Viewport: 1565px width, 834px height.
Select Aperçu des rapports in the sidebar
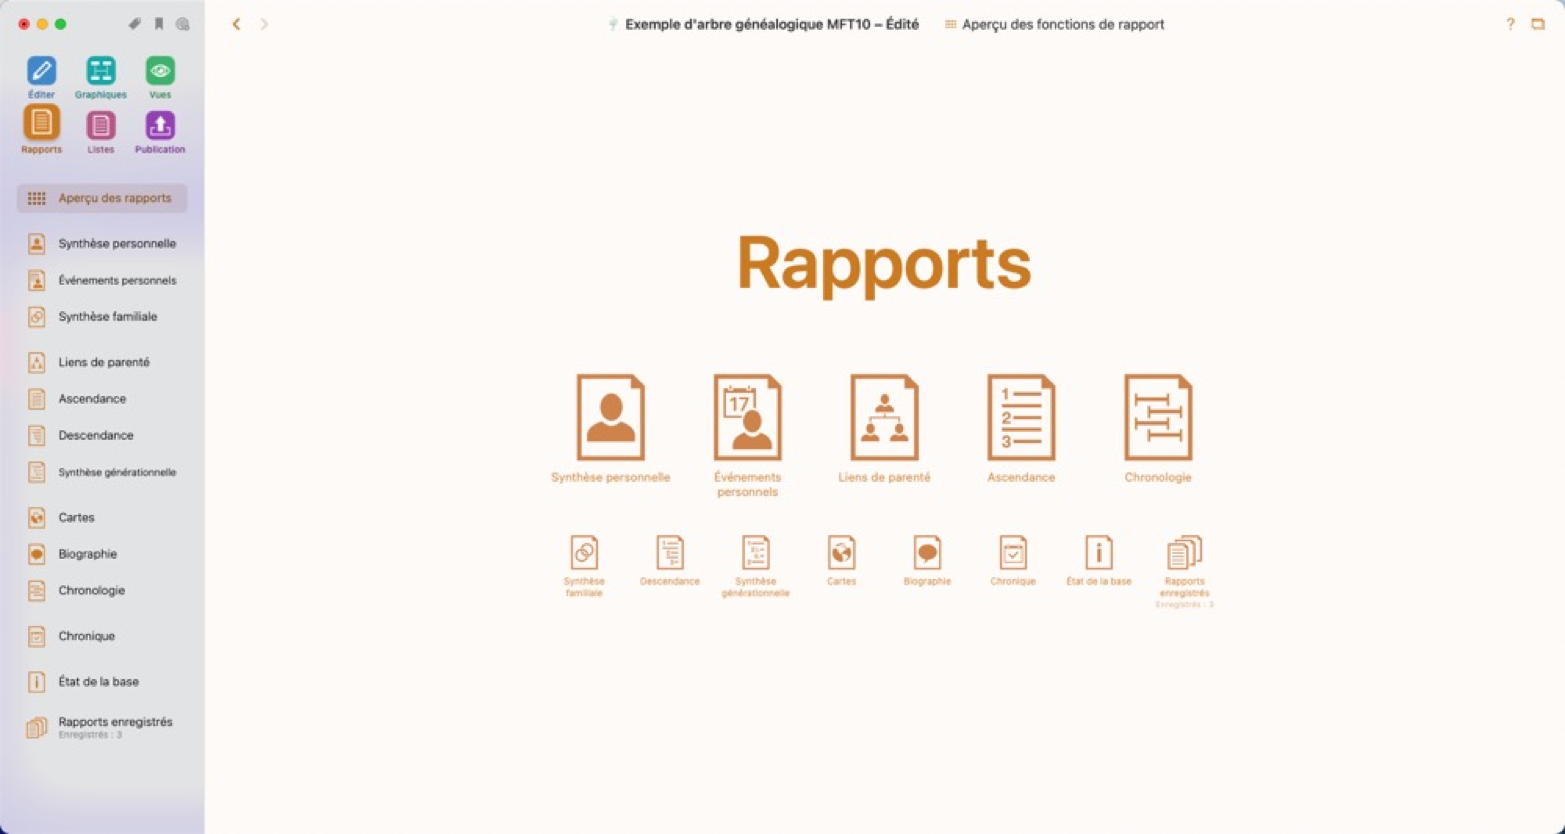coord(102,198)
